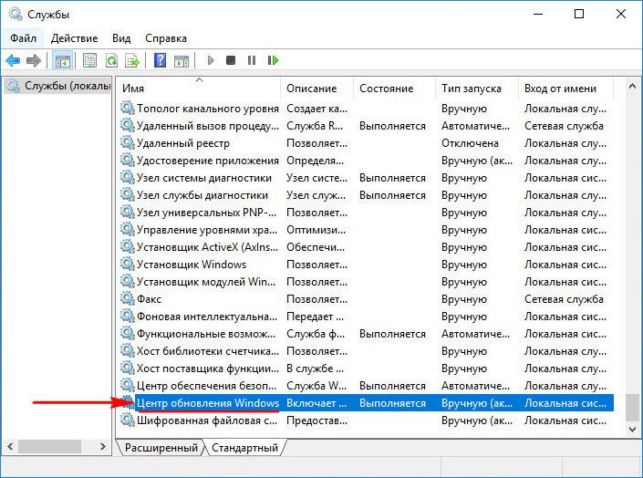Select Хост поставщика функции service
This screenshot has width=643, height=478.
[x=367, y=368]
